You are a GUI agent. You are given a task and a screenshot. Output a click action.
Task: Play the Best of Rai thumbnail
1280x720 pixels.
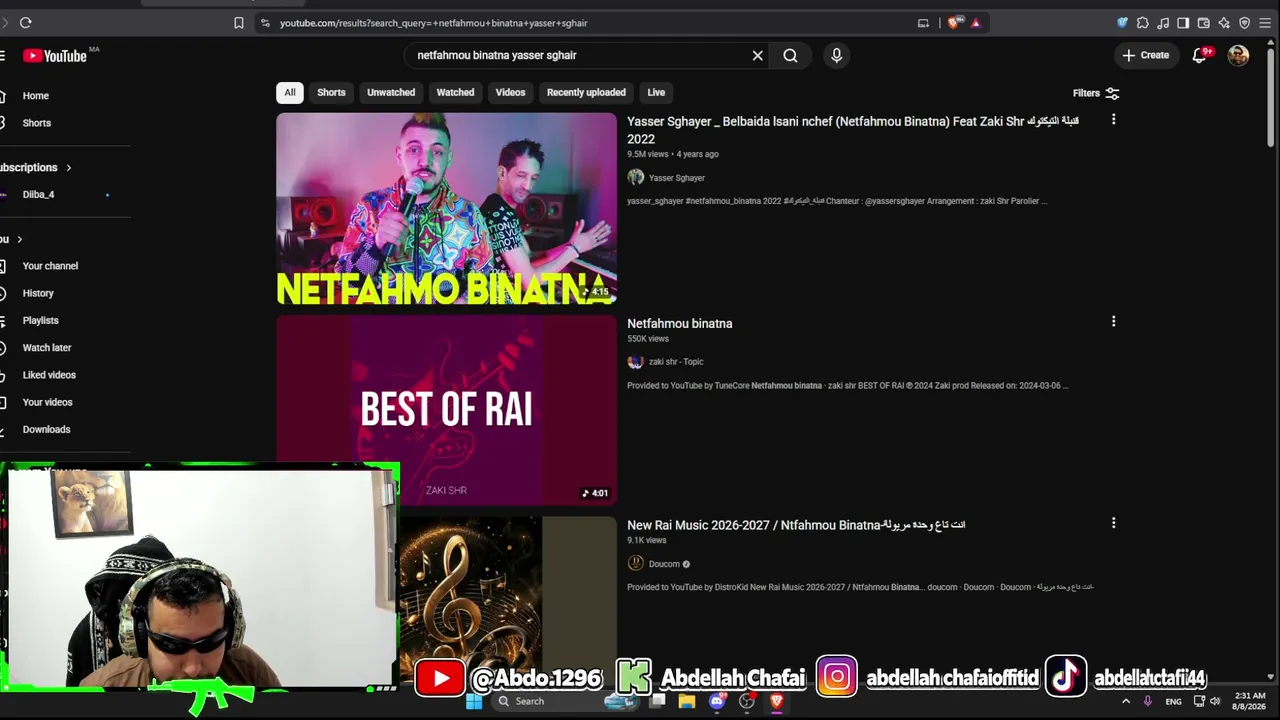tap(446, 410)
